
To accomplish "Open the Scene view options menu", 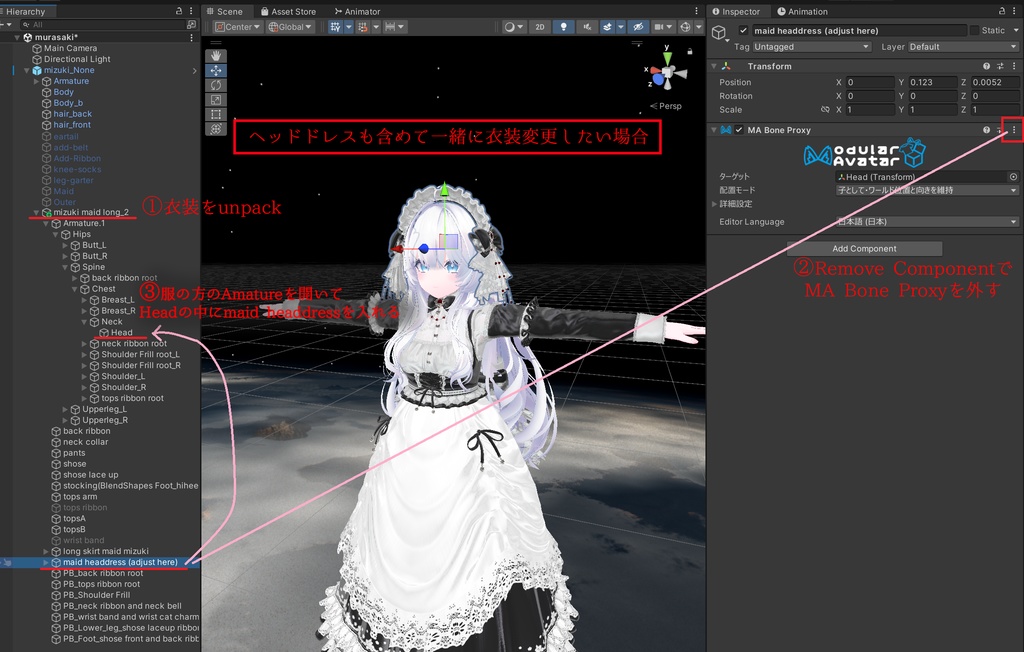I will (697, 11).
